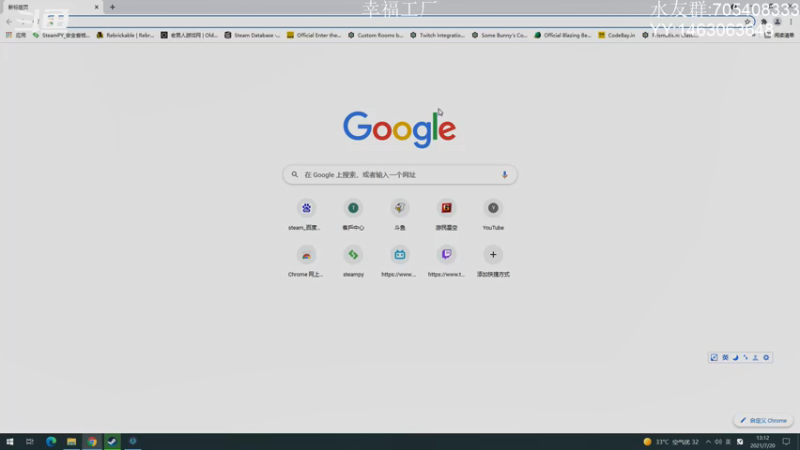Open the 应用 apps bookmark
The image size is (800, 450).
tap(16, 35)
